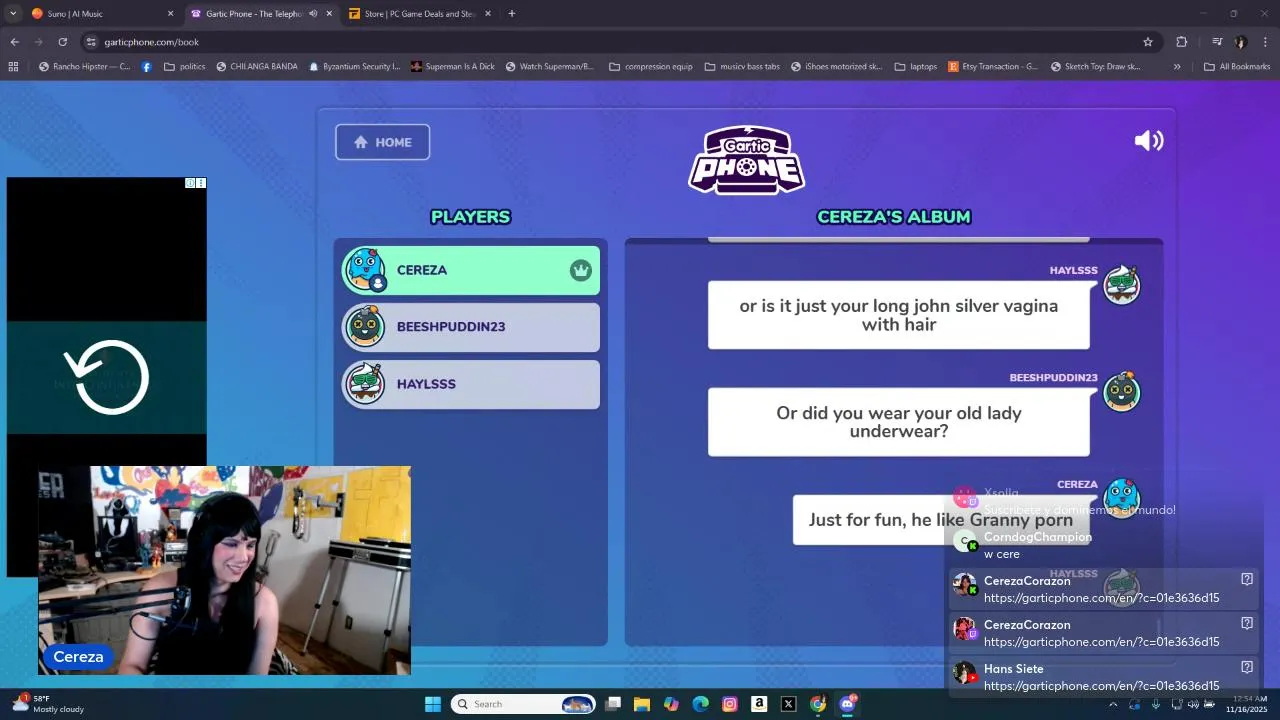Open Microsoft Edge from the taskbar
The height and width of the screenshot is (720, 1280).
(701, 704)
